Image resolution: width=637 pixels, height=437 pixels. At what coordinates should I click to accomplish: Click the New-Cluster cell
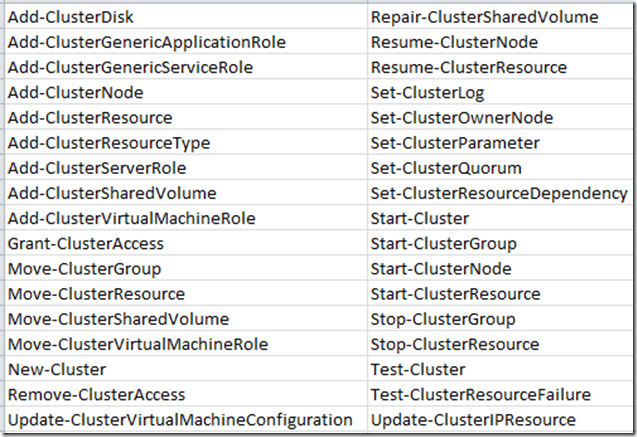coord(56,369)
